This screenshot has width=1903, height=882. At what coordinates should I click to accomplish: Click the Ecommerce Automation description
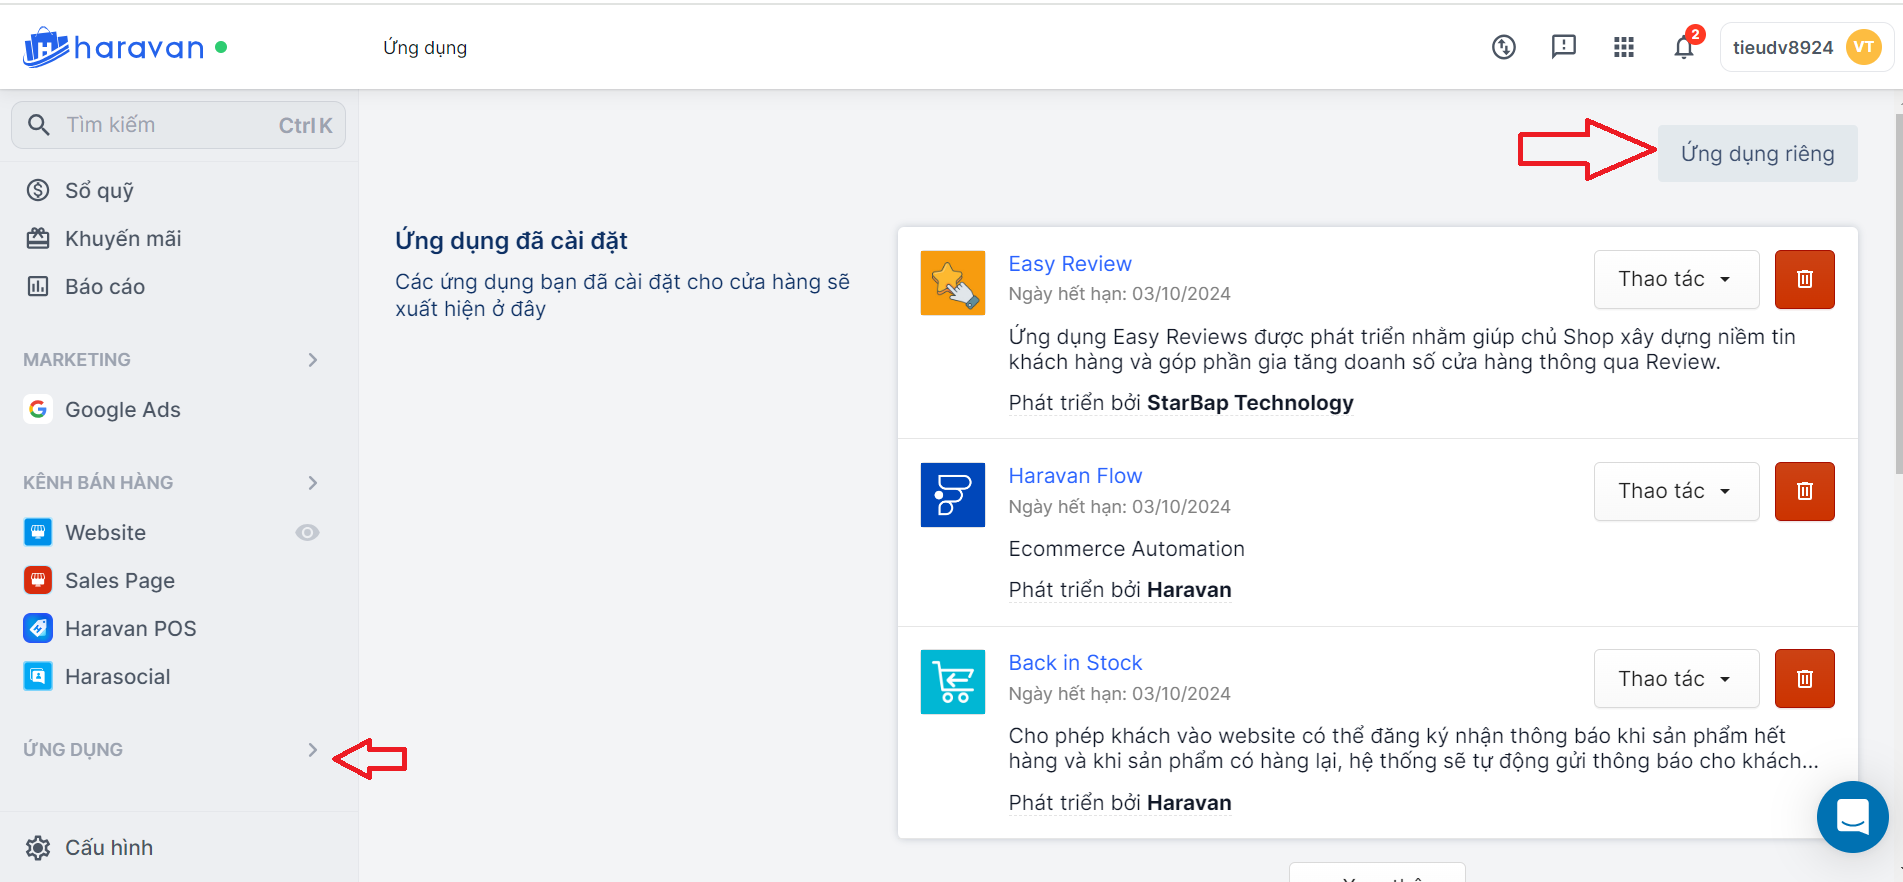[1127, 548]
